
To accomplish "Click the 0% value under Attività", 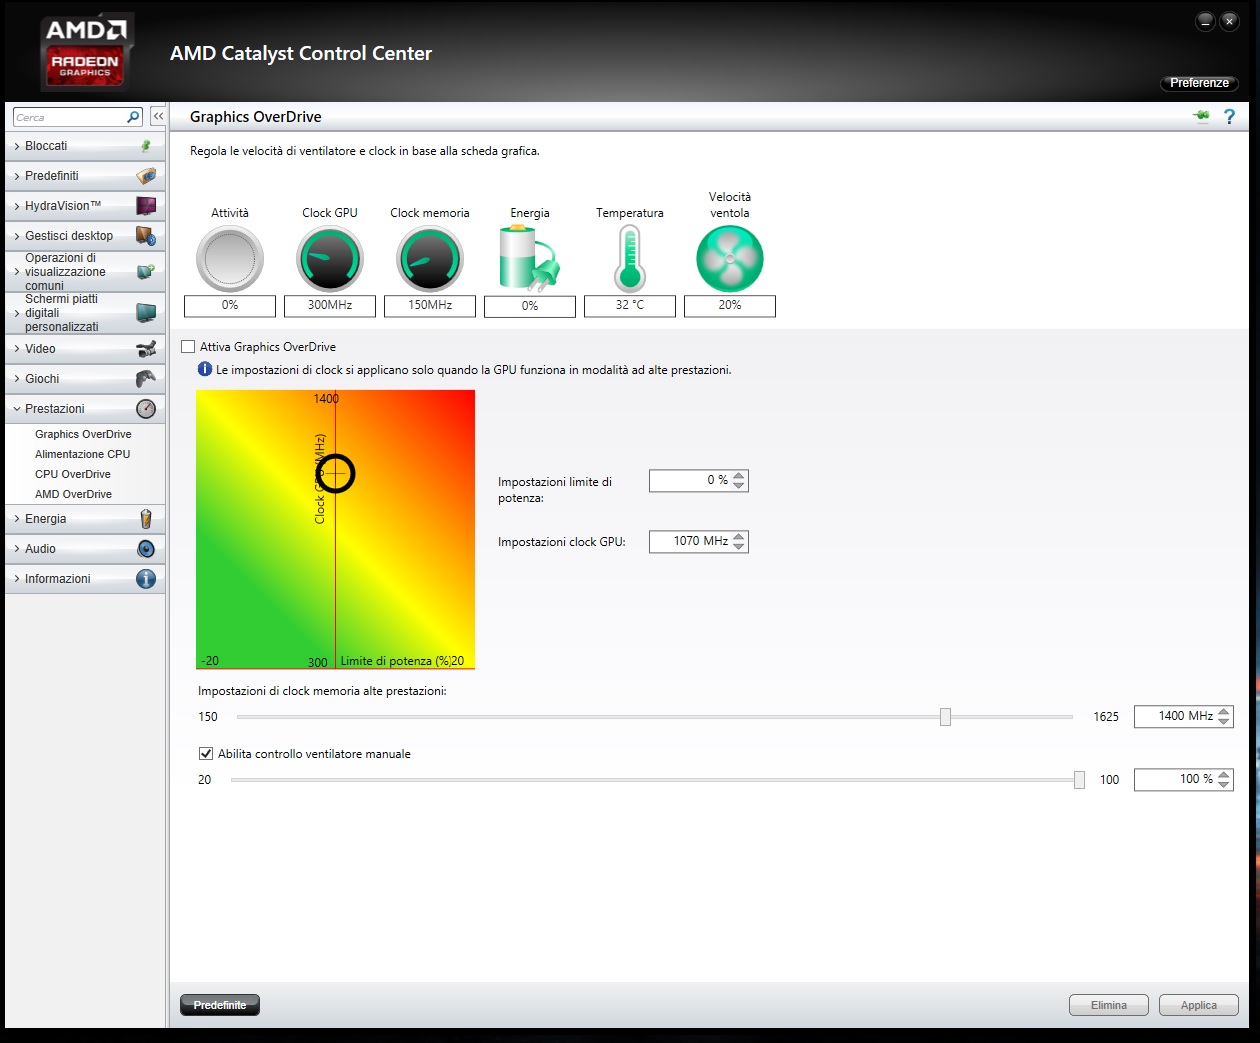I will [230, 306].
